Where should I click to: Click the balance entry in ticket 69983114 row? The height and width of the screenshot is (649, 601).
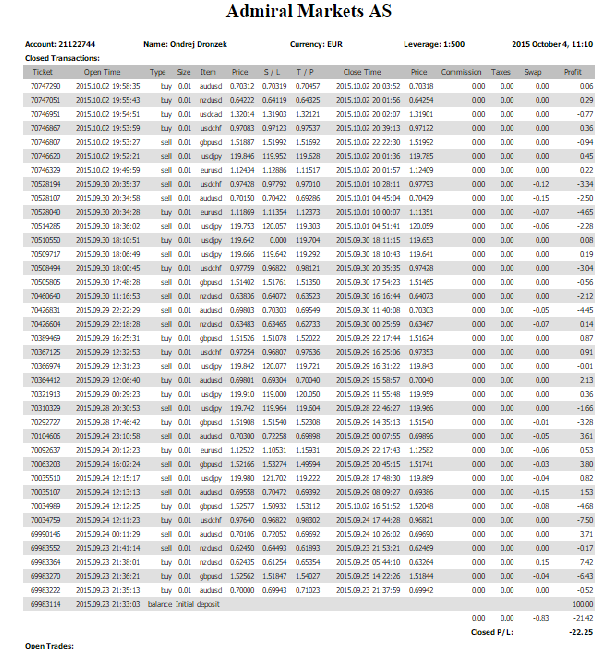point(160,604)
